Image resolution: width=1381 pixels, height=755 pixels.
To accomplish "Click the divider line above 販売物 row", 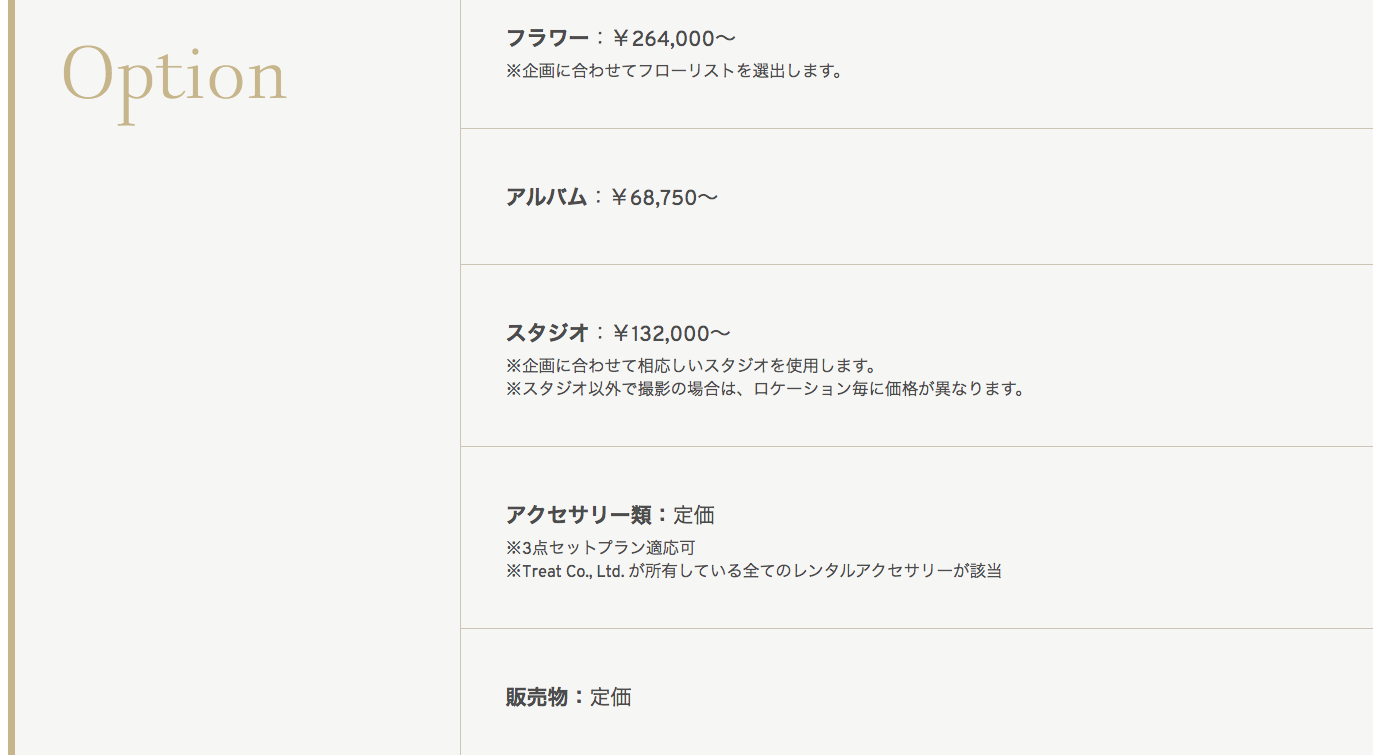I will [x=917, y=628].
